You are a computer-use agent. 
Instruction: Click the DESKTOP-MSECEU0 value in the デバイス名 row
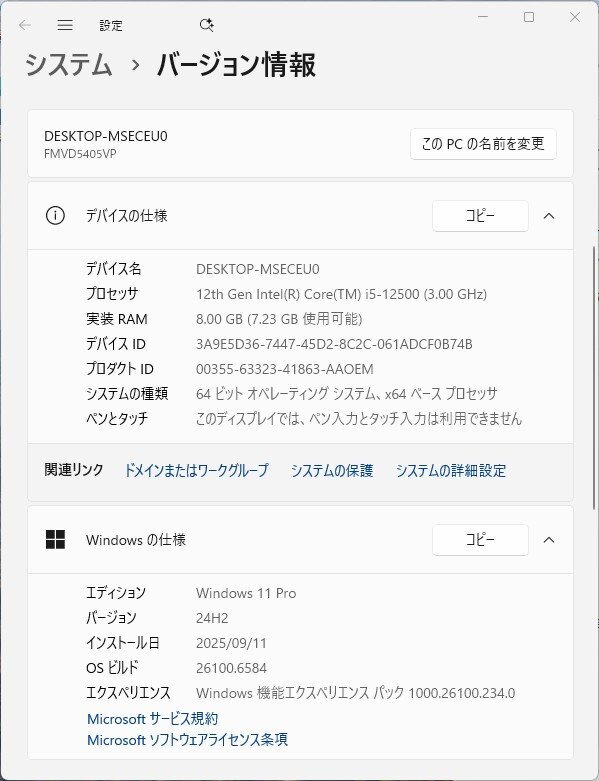(257, 269)
